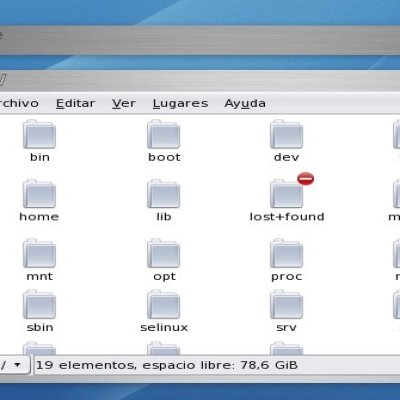Viewport: 400px width, 400px height.
Task: Click the 'srv' folder name label
Action: pyautogui.click(x=287, y=327)
